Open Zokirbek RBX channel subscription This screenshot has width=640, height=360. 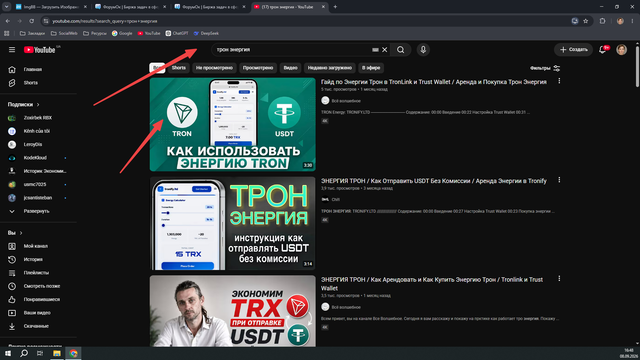[39, 118]
